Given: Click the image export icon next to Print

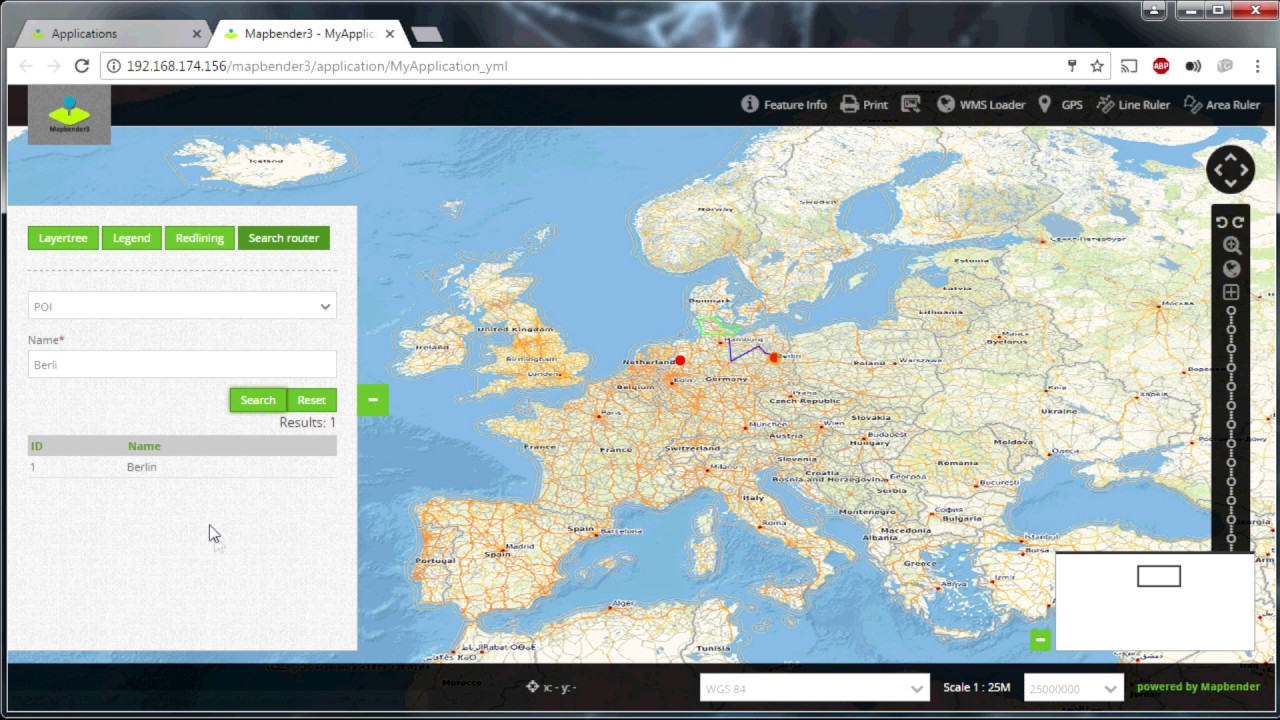Looking at the screenshot, I should pyautogui.click(x=910, y=104).
